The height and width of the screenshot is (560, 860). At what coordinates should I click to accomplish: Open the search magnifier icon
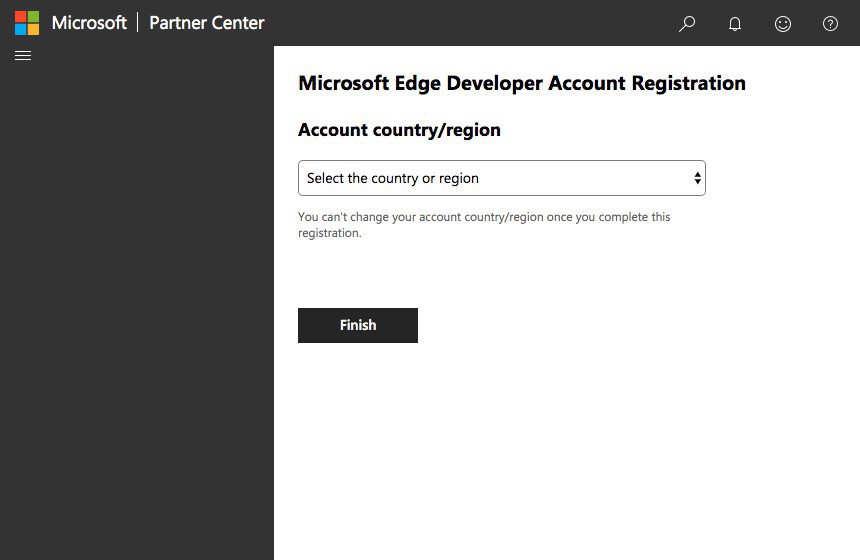point(687,23)
